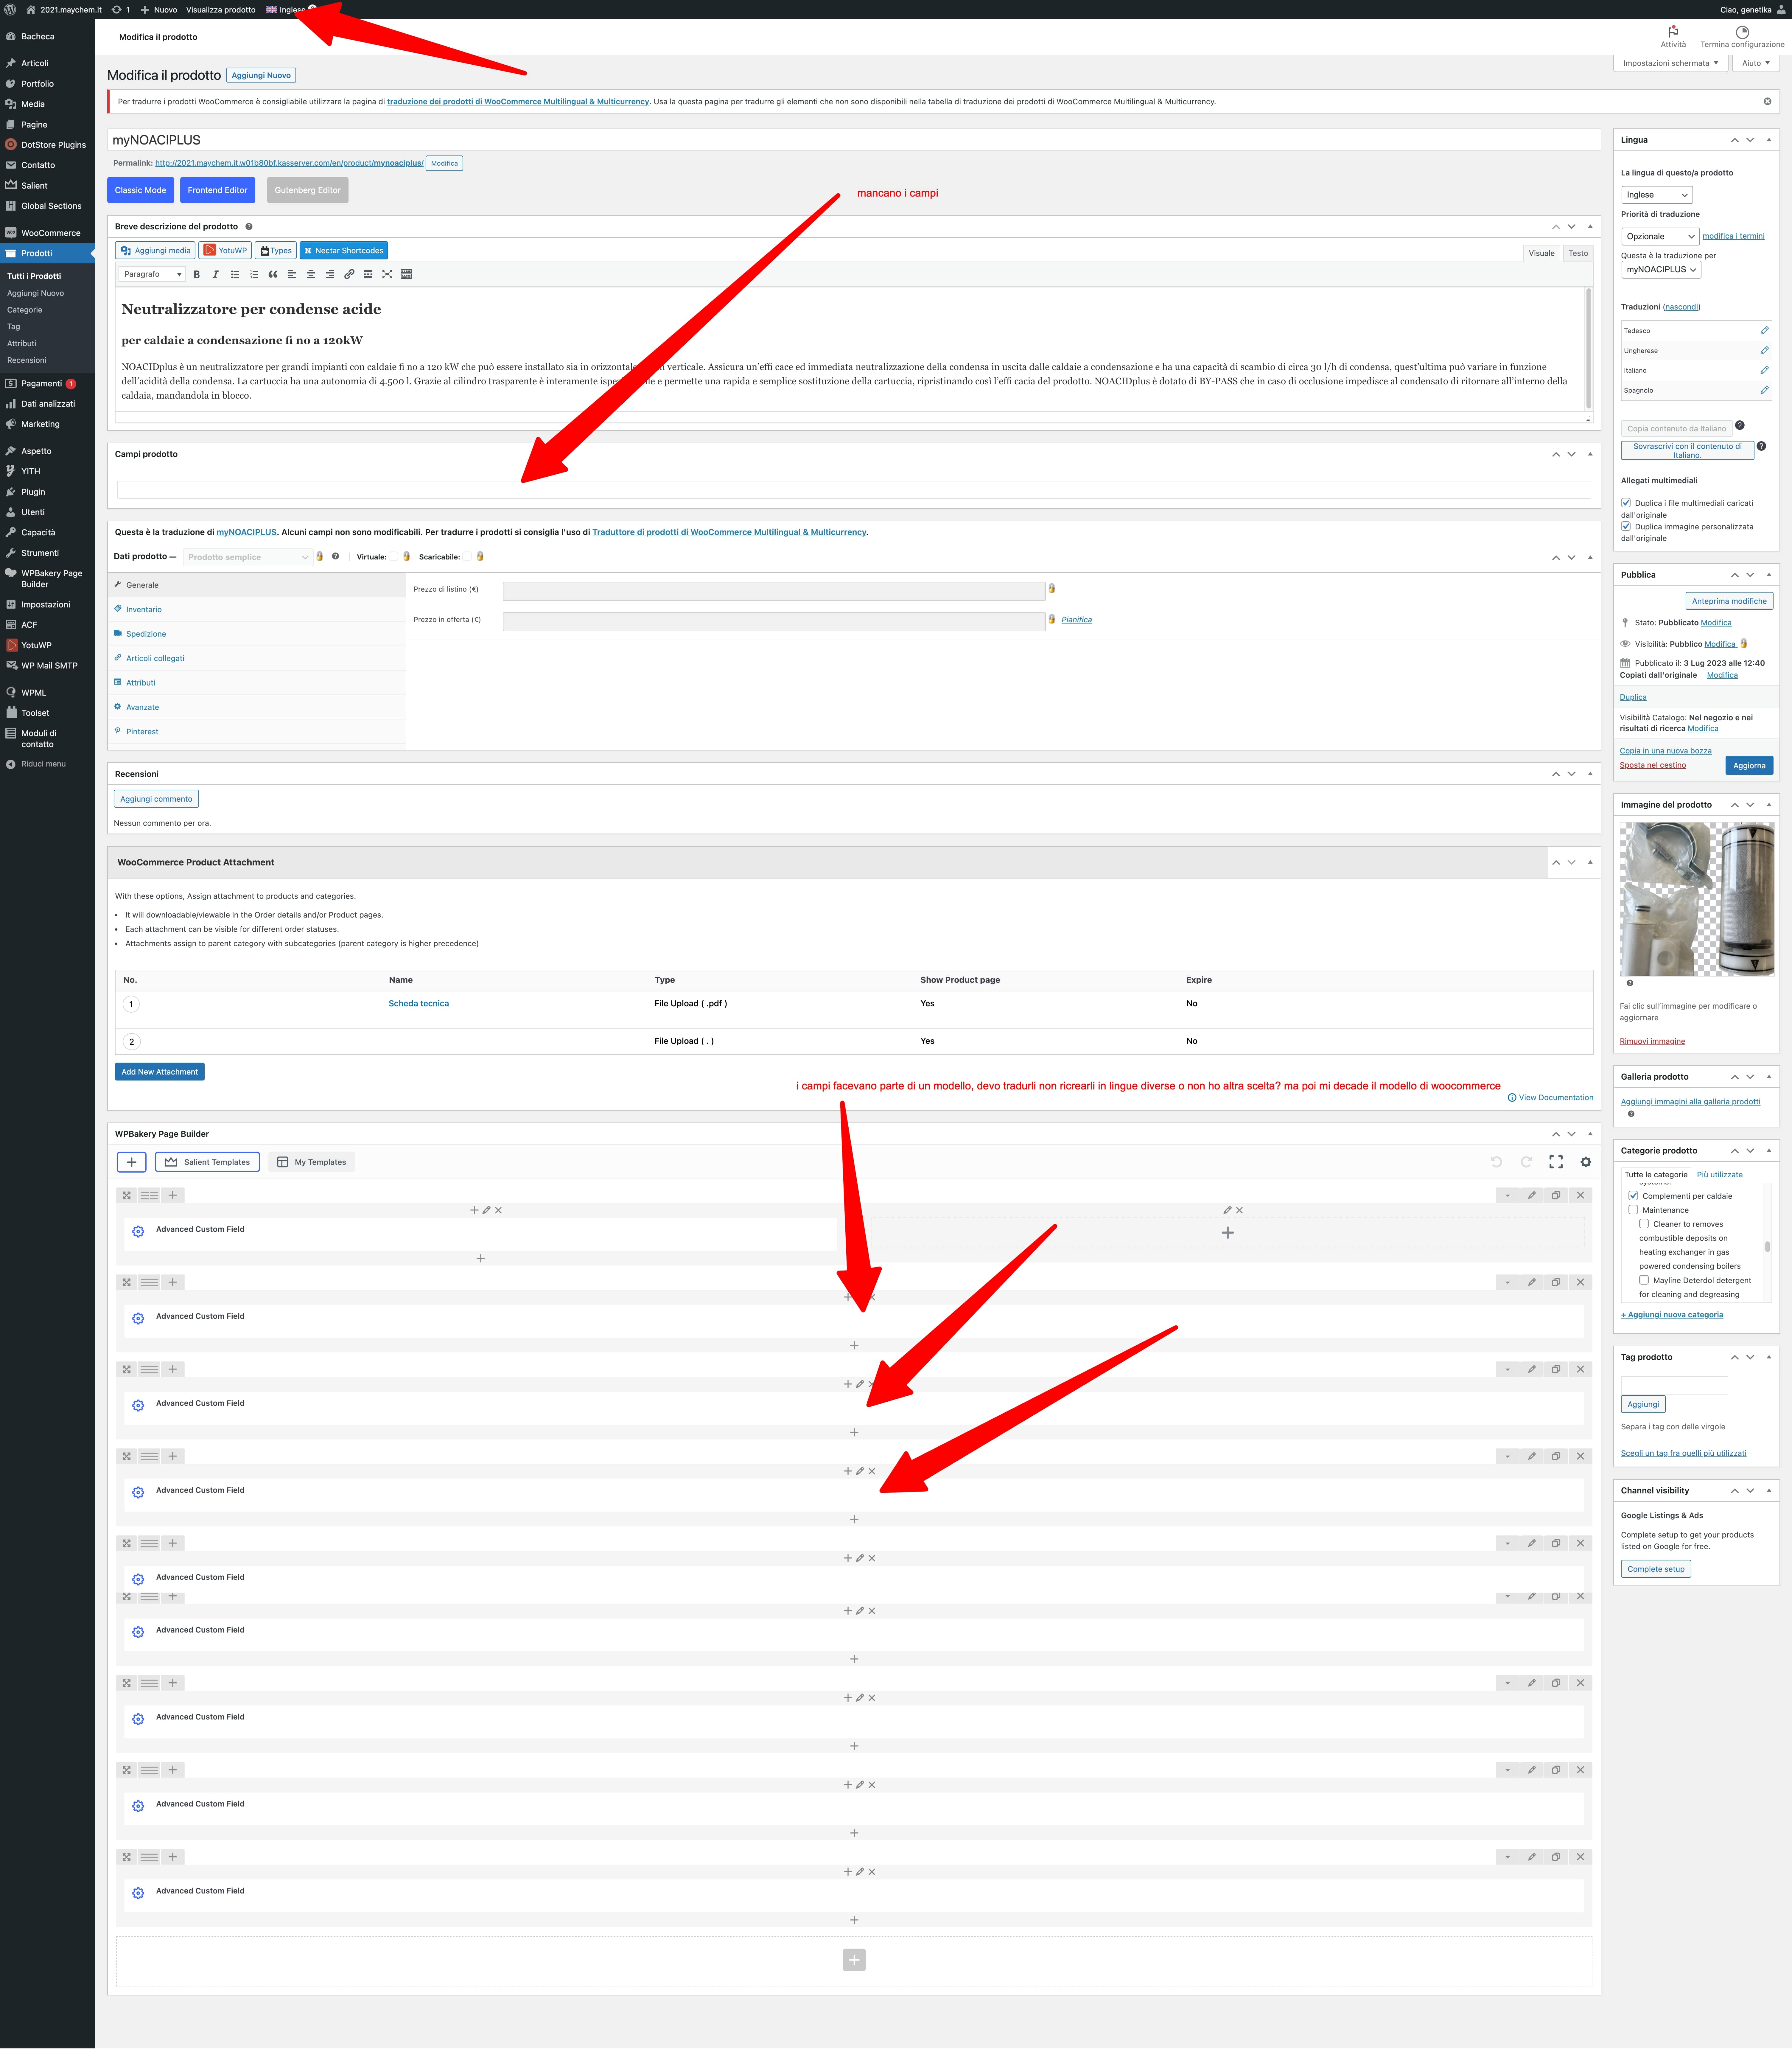
Task: Click help icon next to Copia contenuto
Action: [x=1740, y=425]
